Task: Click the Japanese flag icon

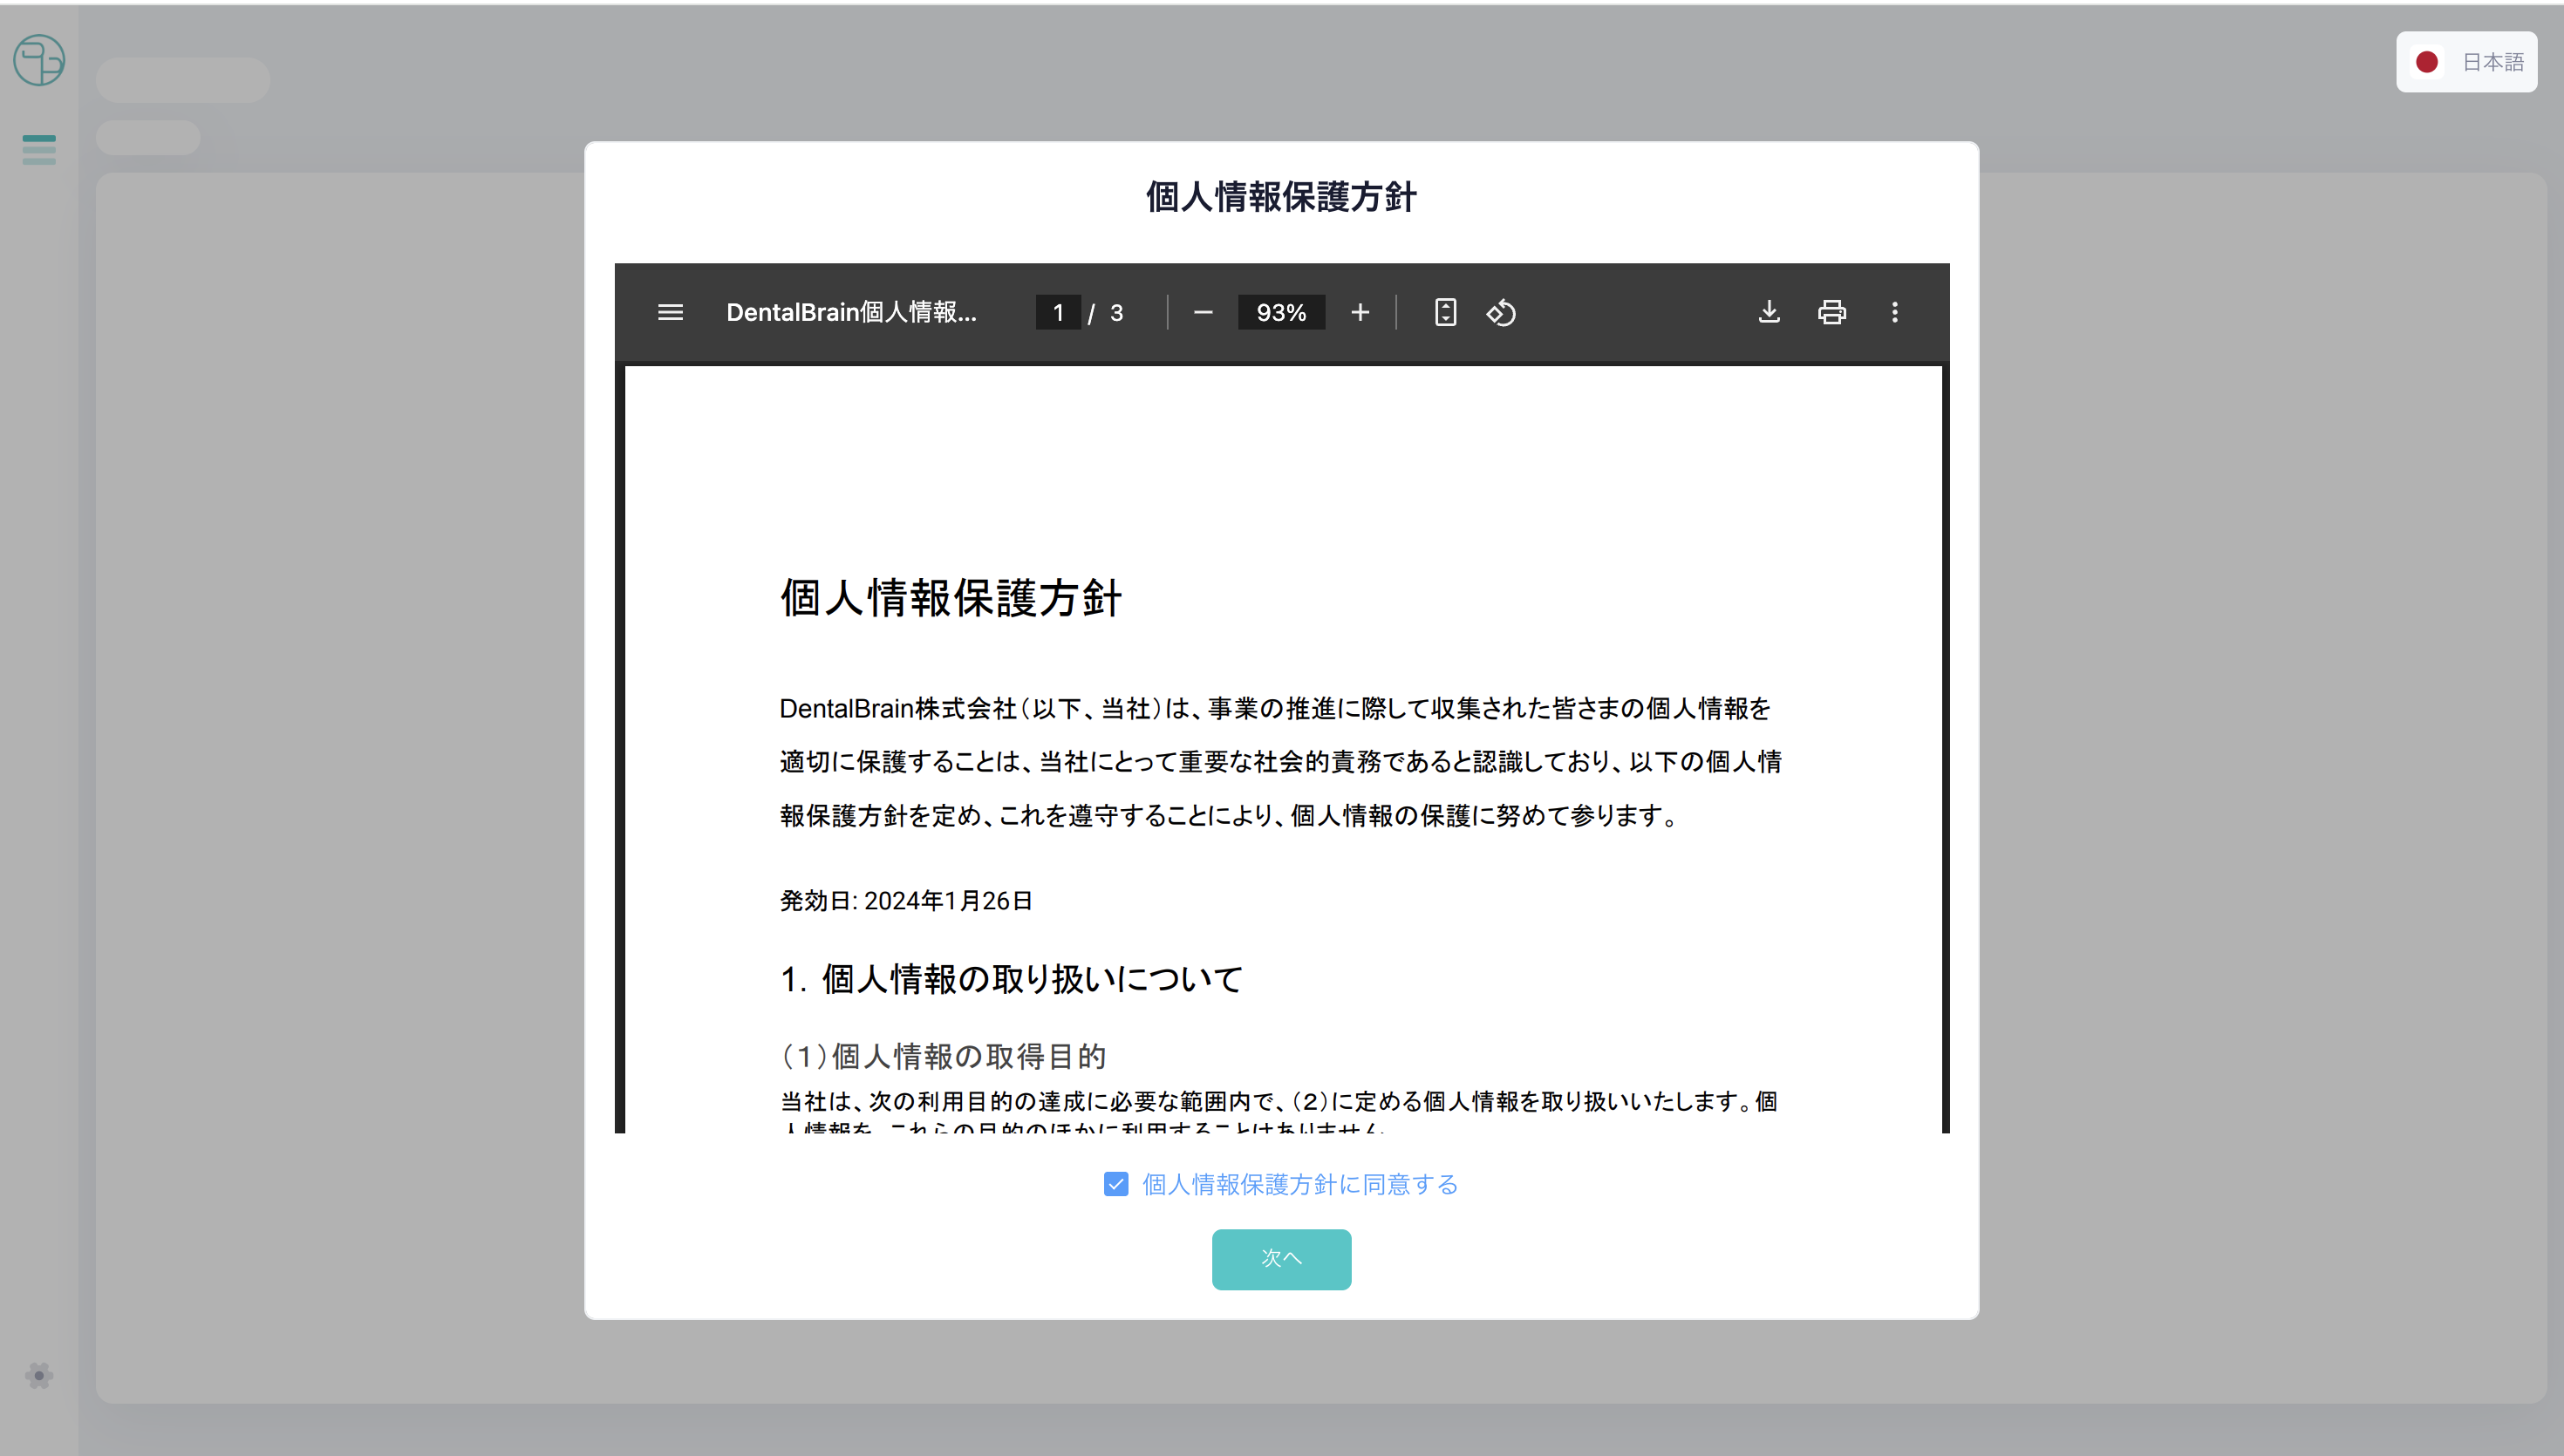Action: (x=2427, y=62)
